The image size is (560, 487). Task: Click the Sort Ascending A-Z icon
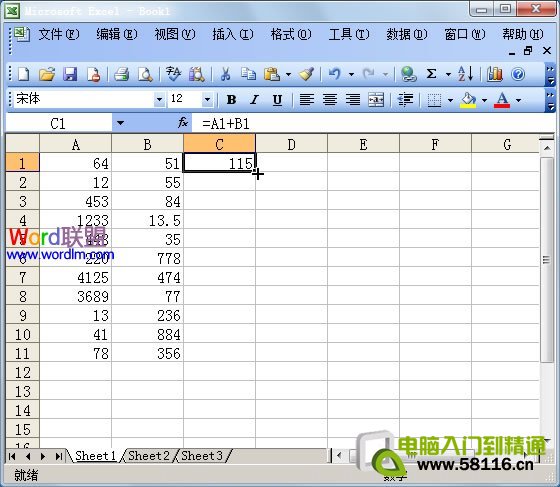point(465,74)
